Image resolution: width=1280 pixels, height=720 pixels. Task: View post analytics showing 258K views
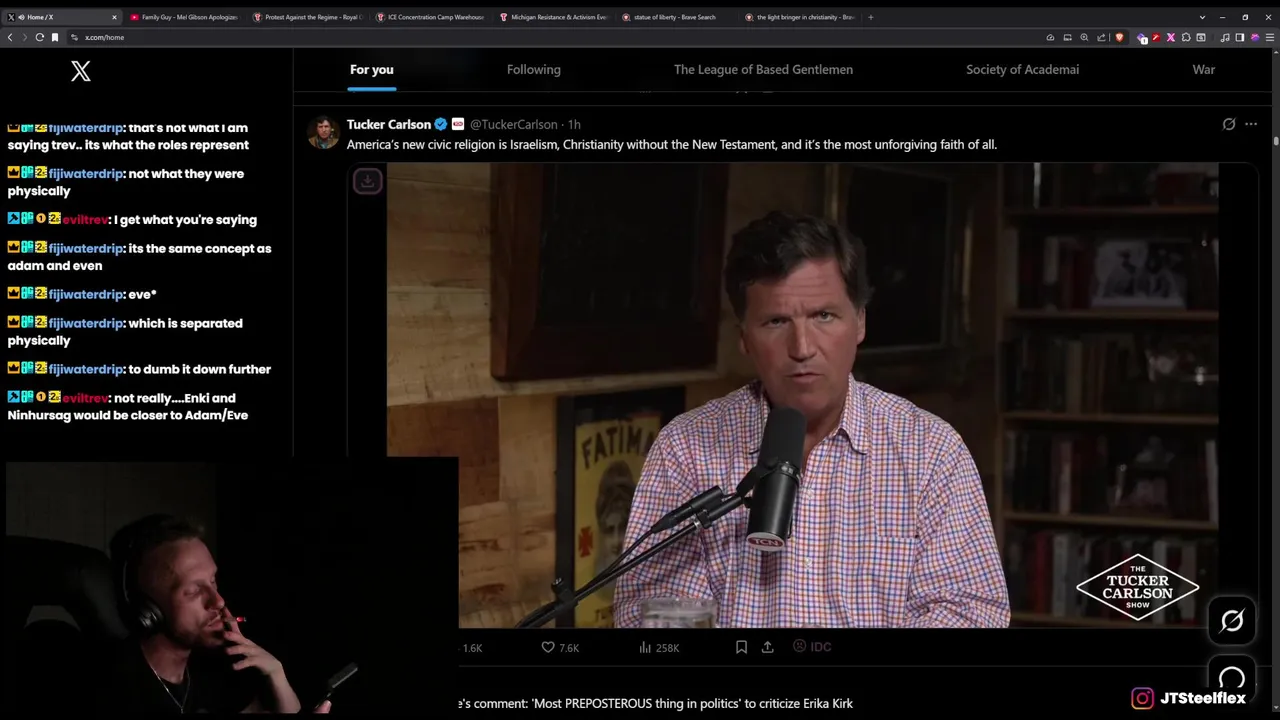pyautogui.click(x=659, y=647)
